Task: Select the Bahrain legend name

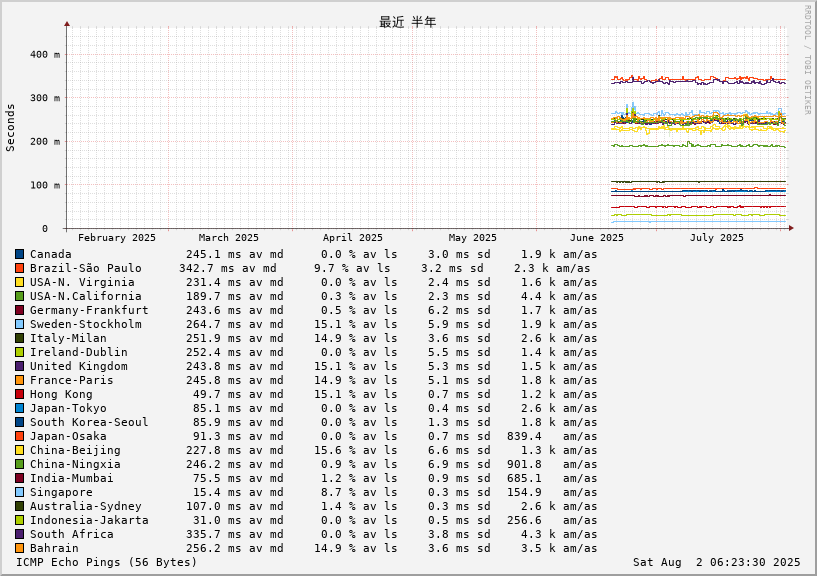Action: [54, 548]
